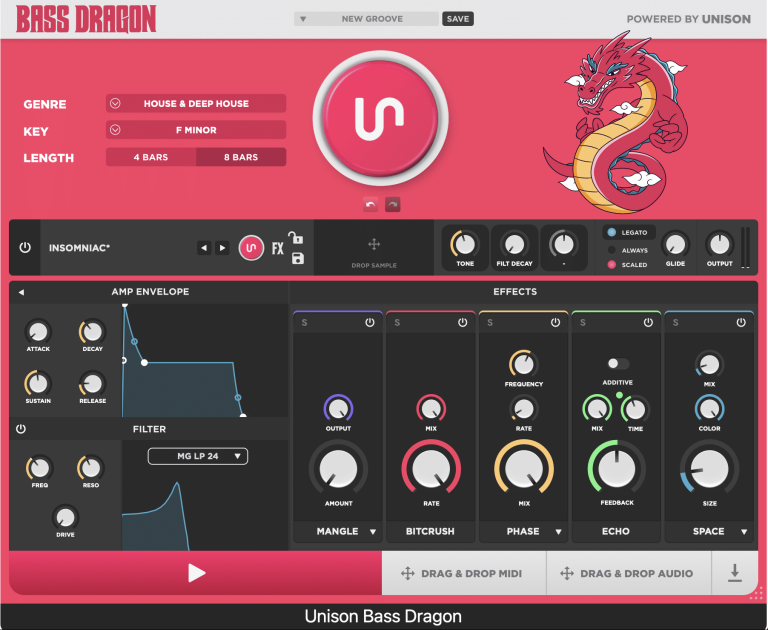Screen dimensions: 768x630
Task: Open the Phase effect type dropdown
Action: 558,532
